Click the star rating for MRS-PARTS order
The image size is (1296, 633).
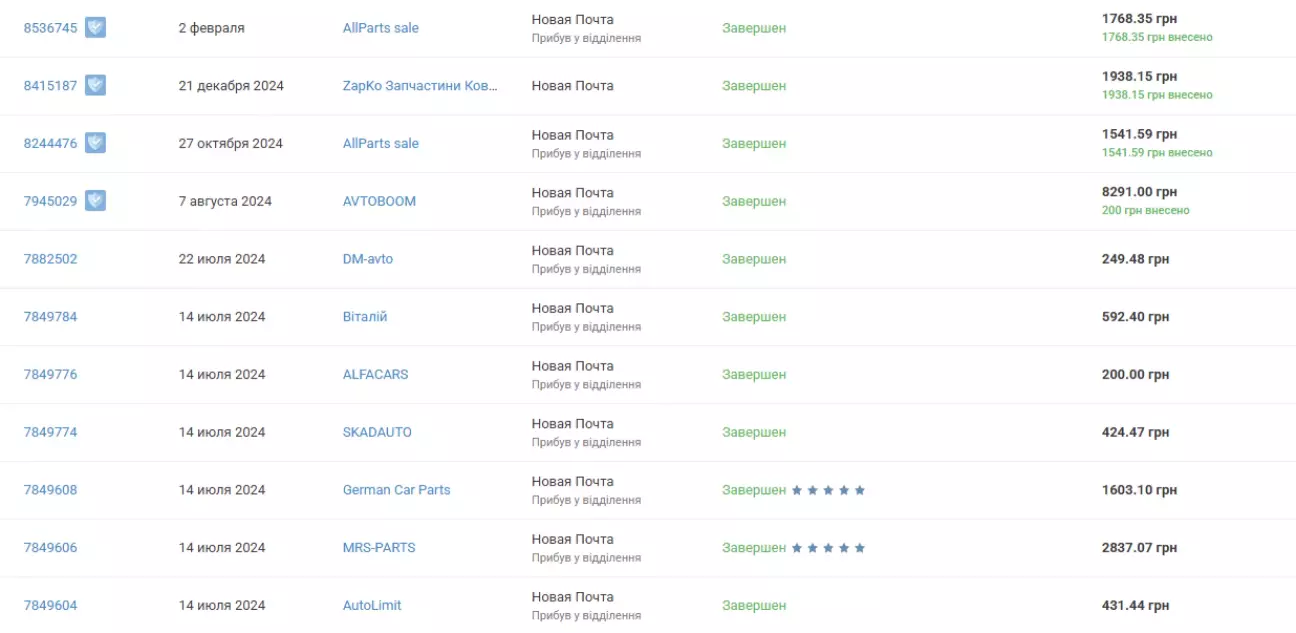(x=828, y=548)
